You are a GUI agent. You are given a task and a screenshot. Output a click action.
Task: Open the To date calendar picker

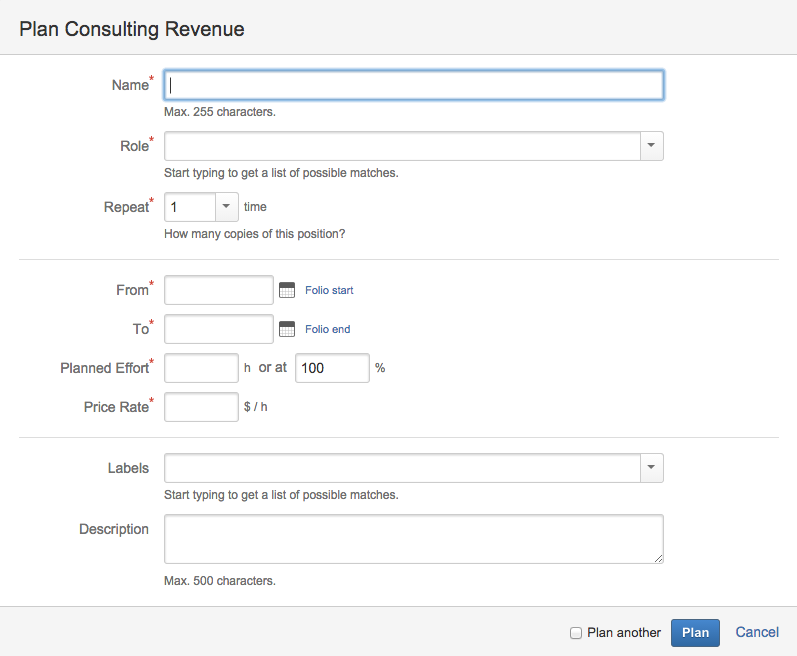point(287,329)
